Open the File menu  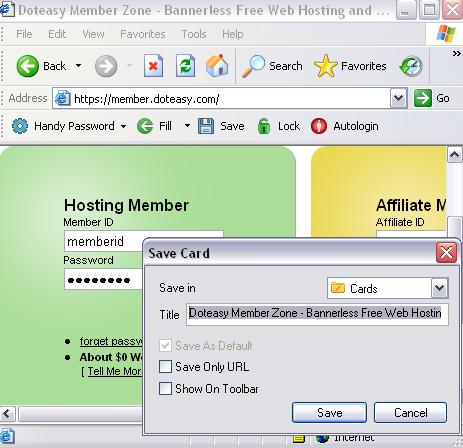pos(24,34)
